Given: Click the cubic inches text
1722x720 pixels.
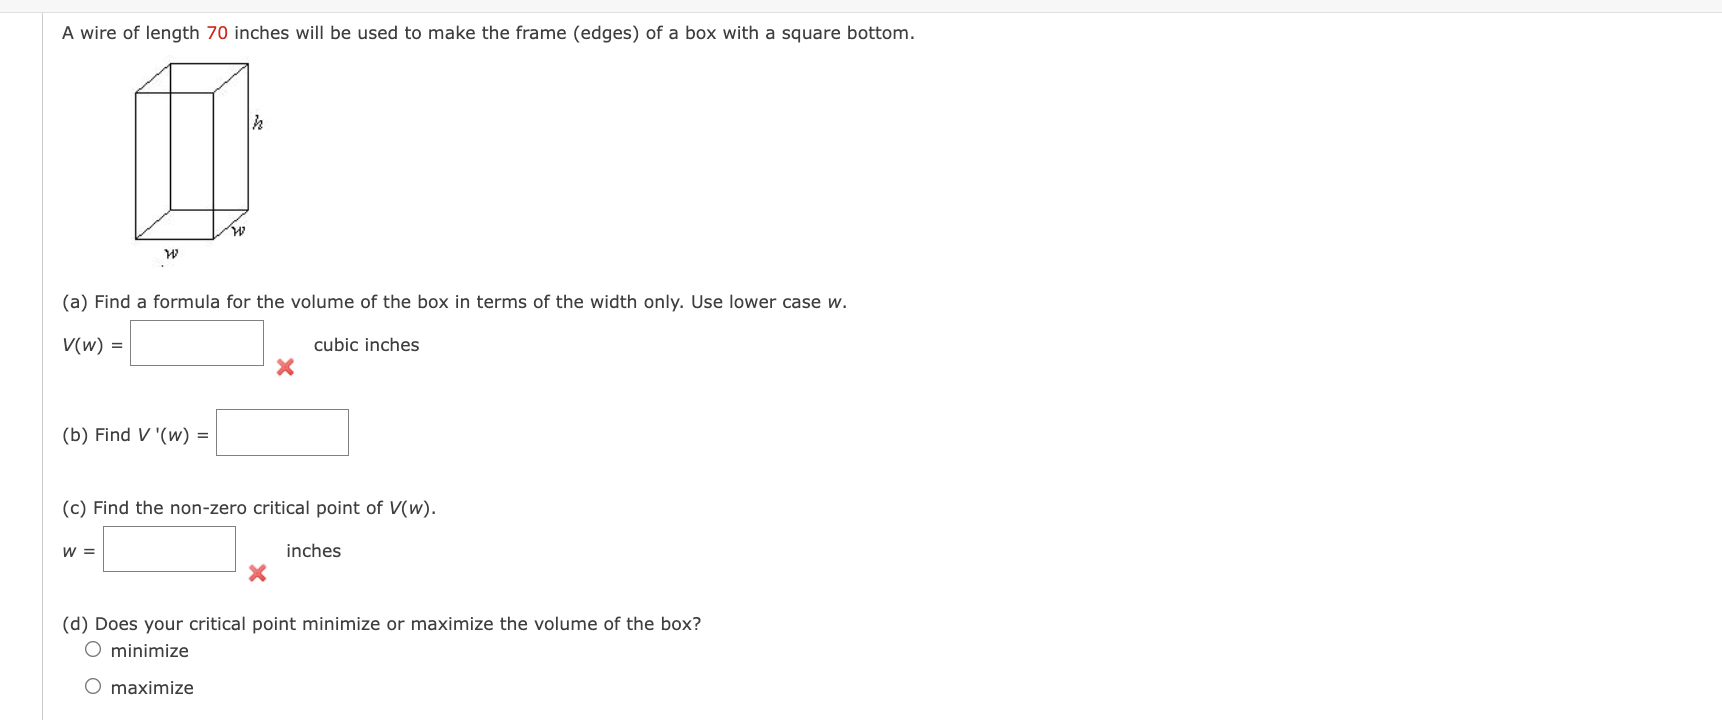Looking at the screenshot, I should click(365, 344).
